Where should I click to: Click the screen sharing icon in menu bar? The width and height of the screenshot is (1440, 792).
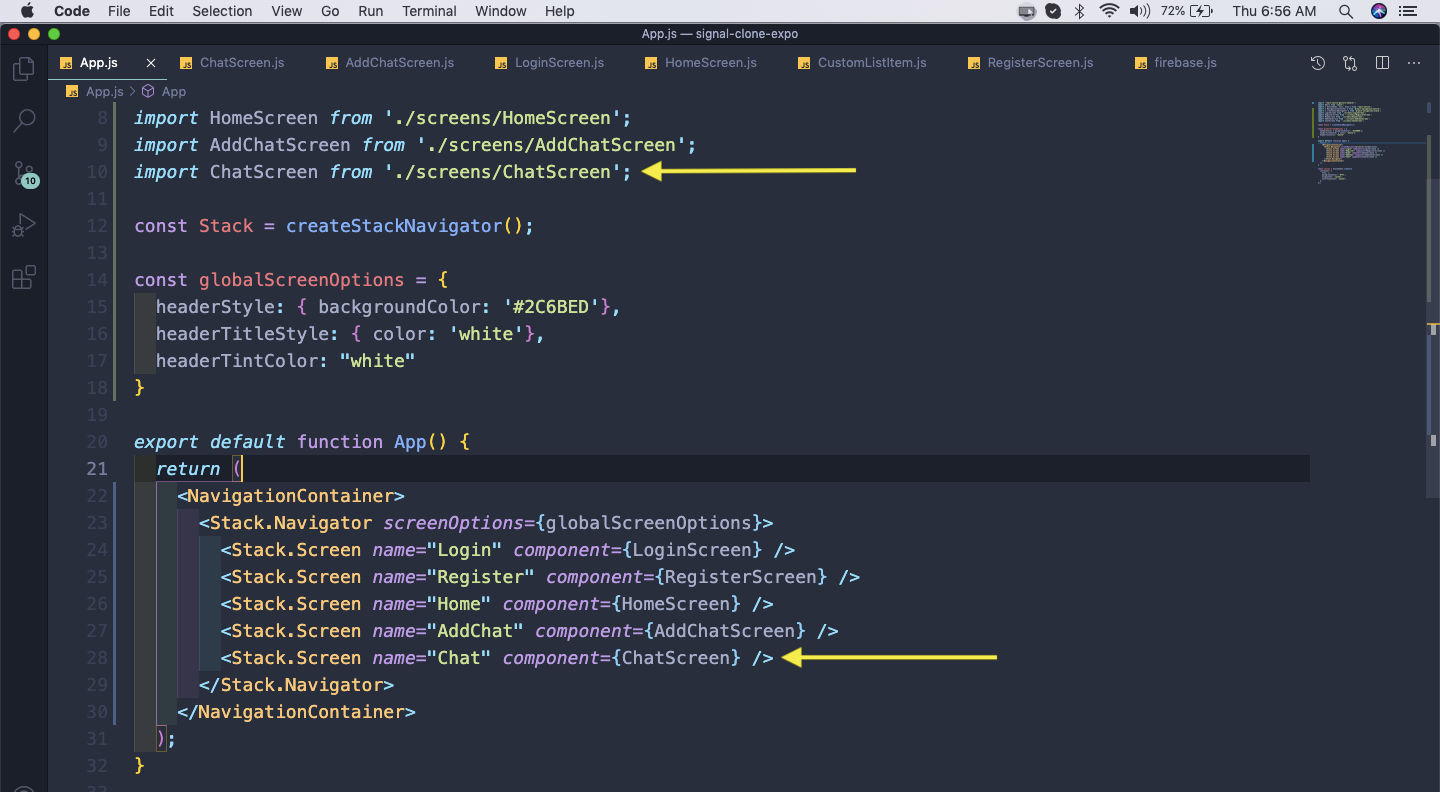[1026, 11]
